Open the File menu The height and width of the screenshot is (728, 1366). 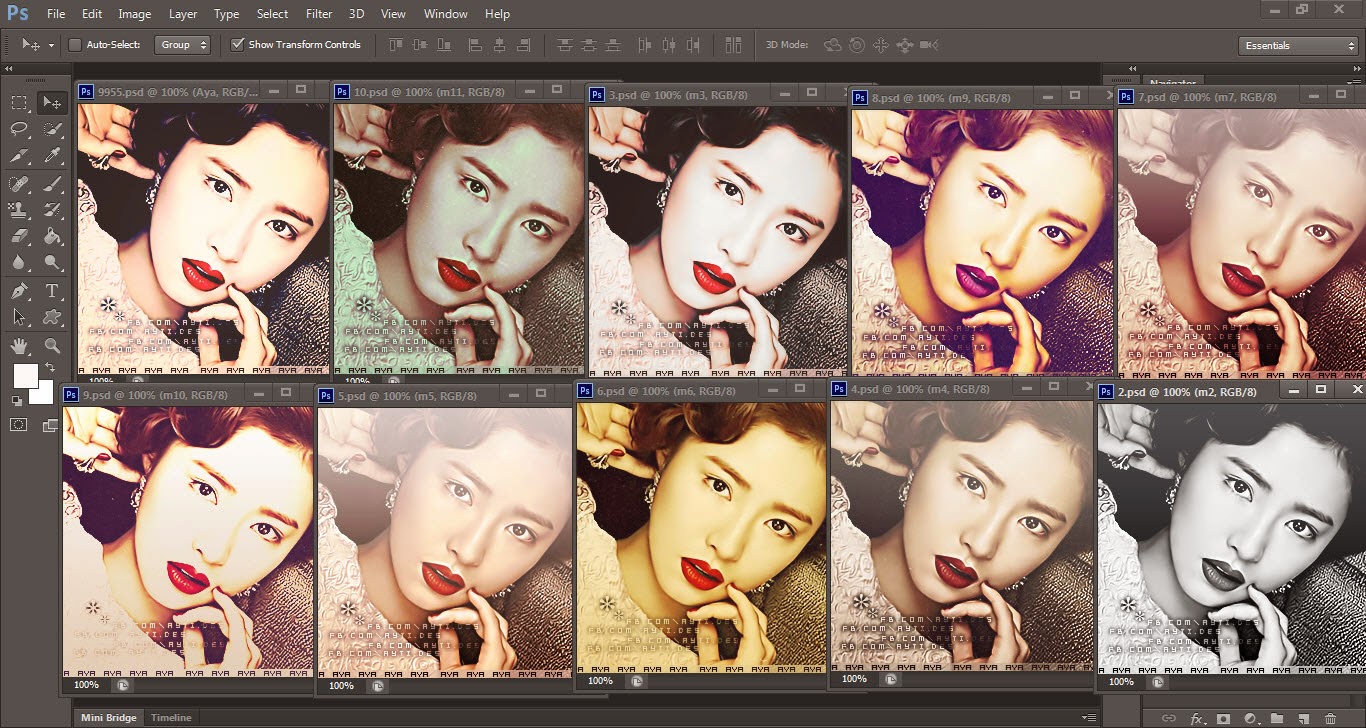(x=56, y=14)
